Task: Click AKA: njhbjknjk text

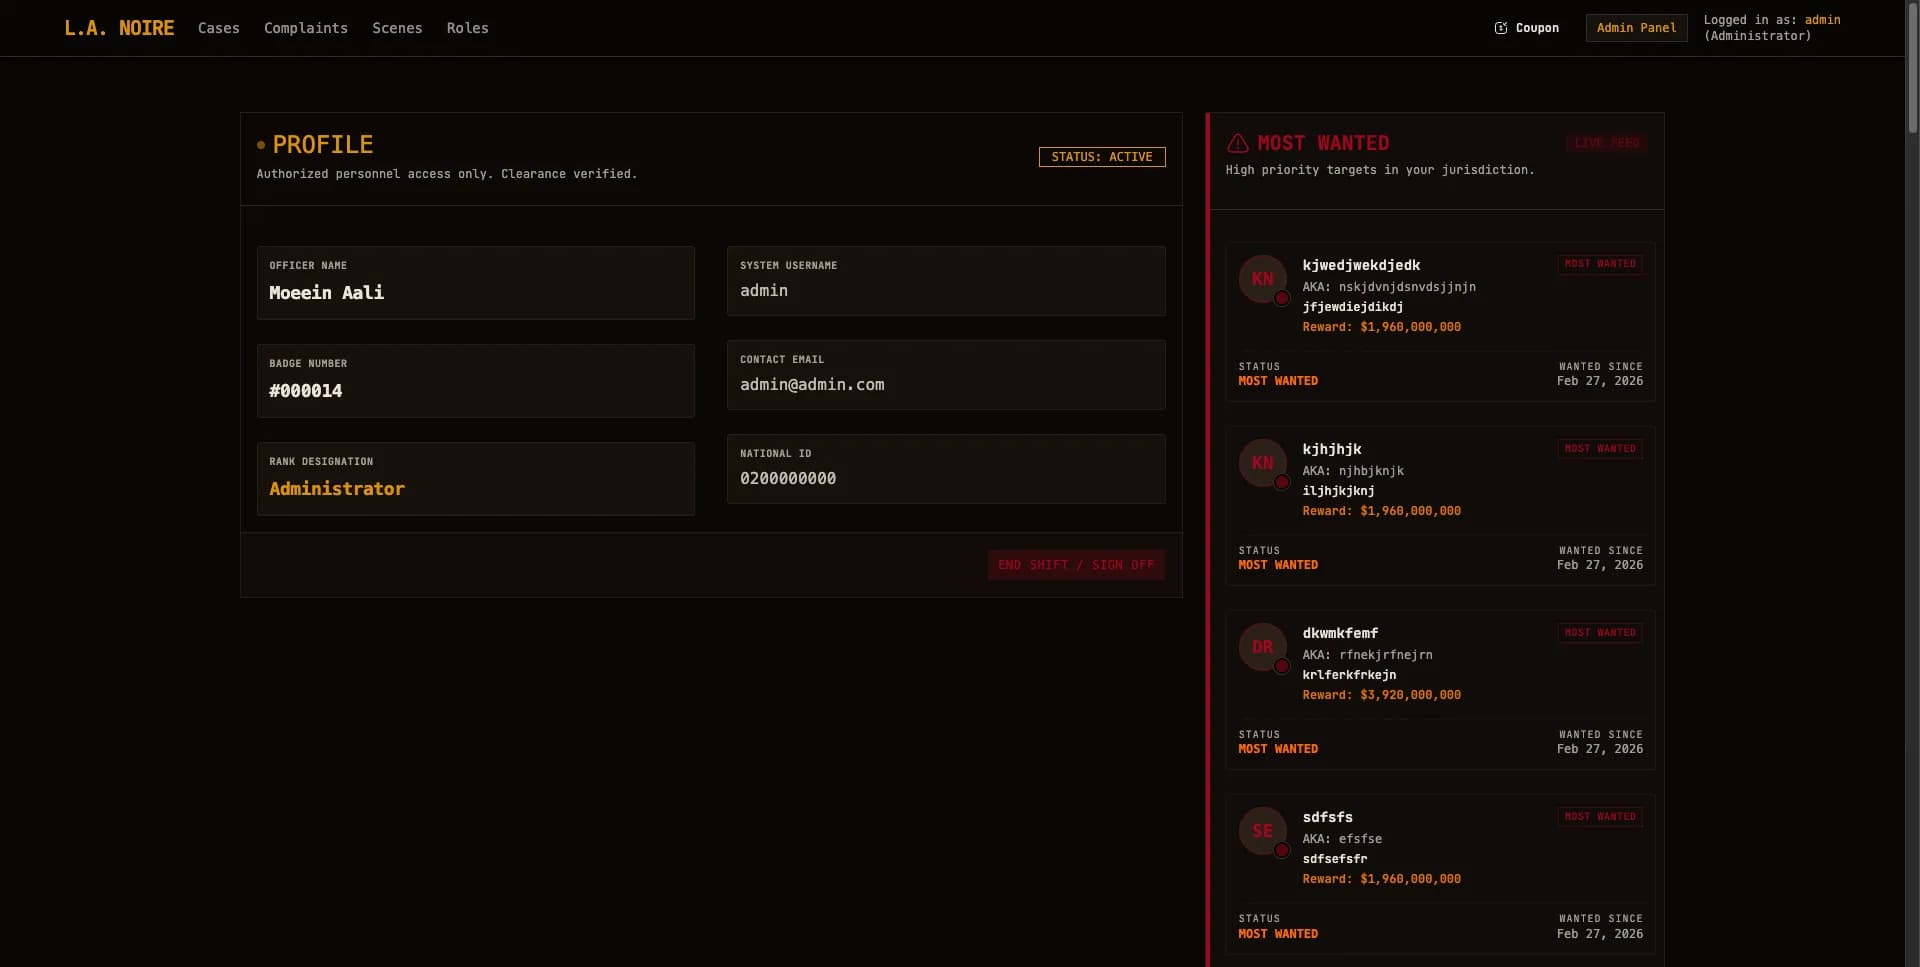Action: coord(1353,471)
